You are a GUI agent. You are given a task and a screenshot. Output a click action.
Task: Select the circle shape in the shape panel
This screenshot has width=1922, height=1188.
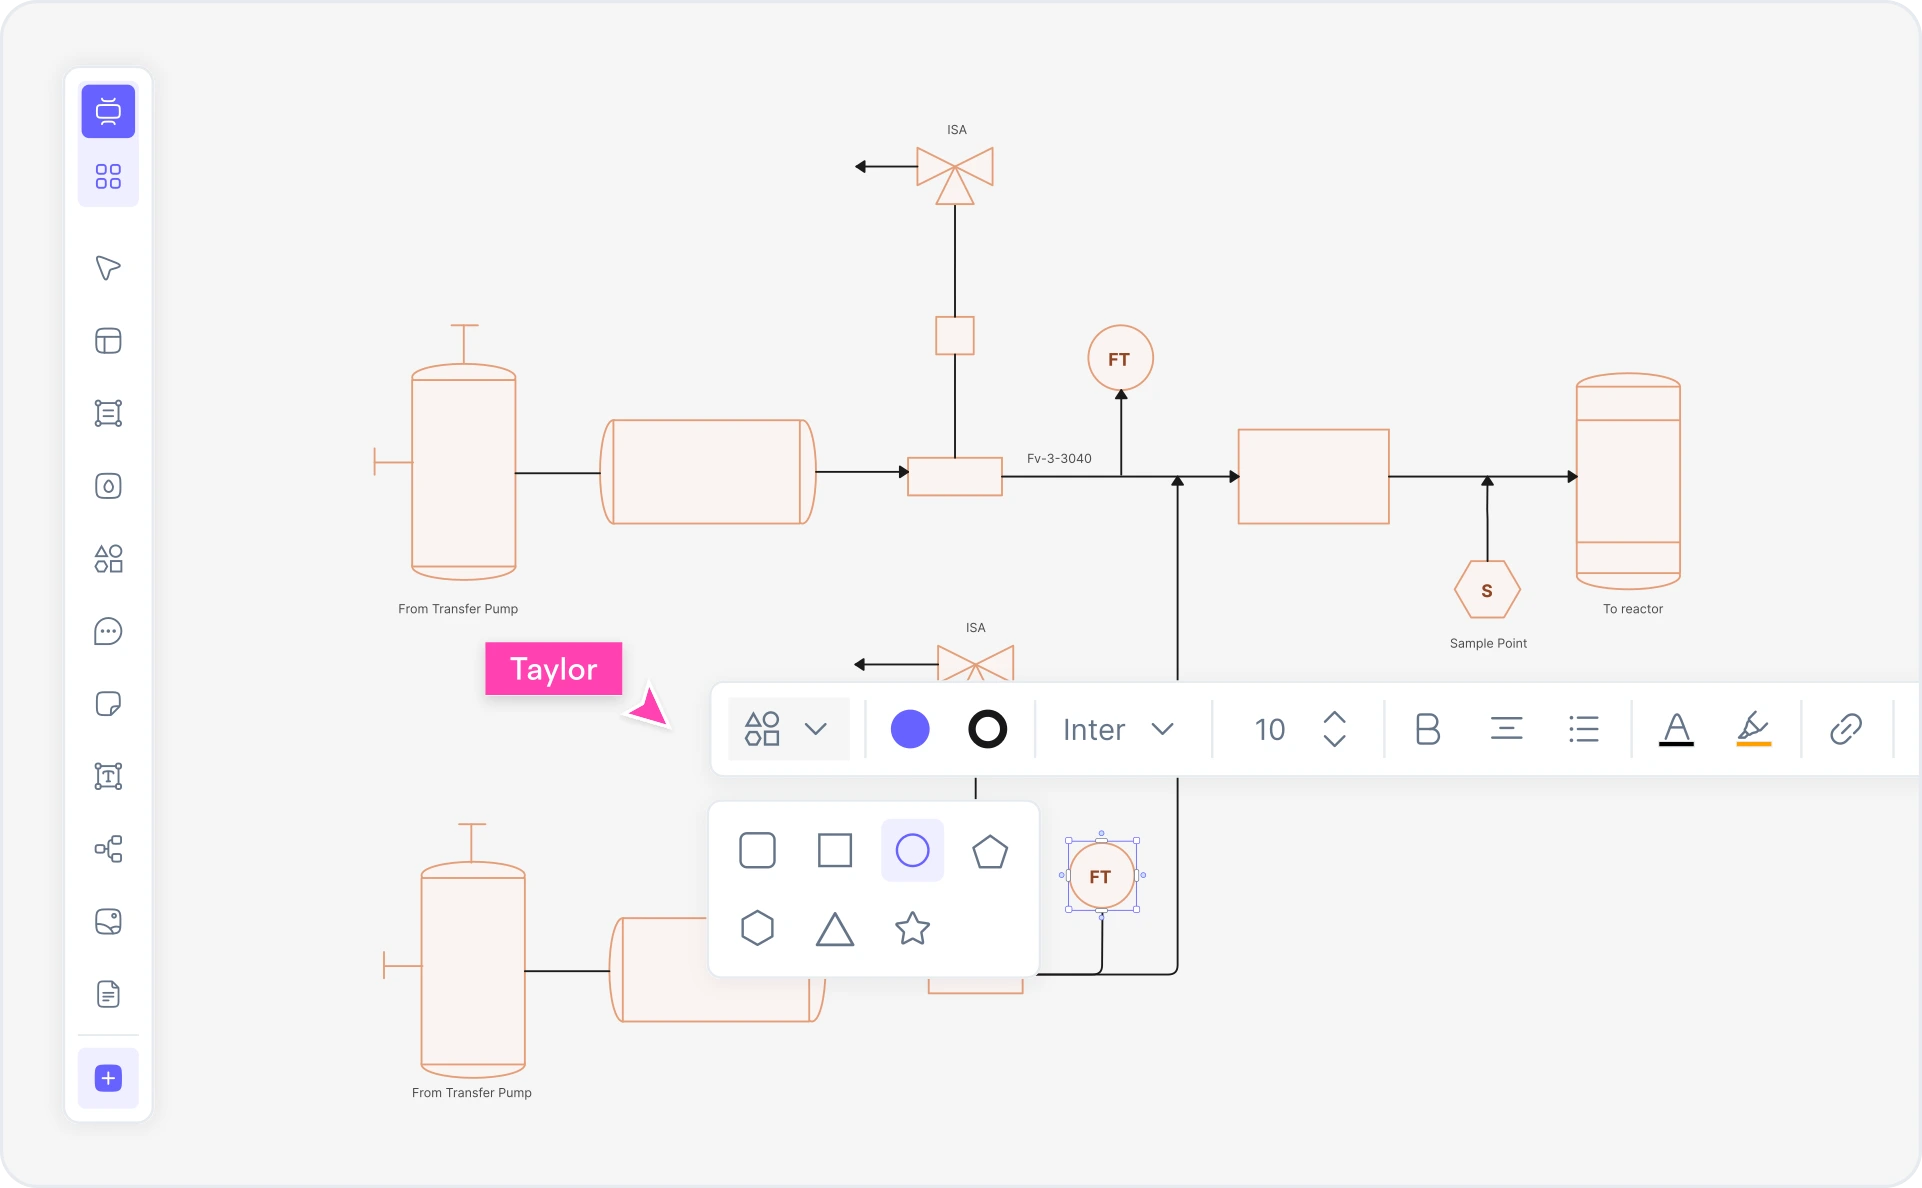911,851
